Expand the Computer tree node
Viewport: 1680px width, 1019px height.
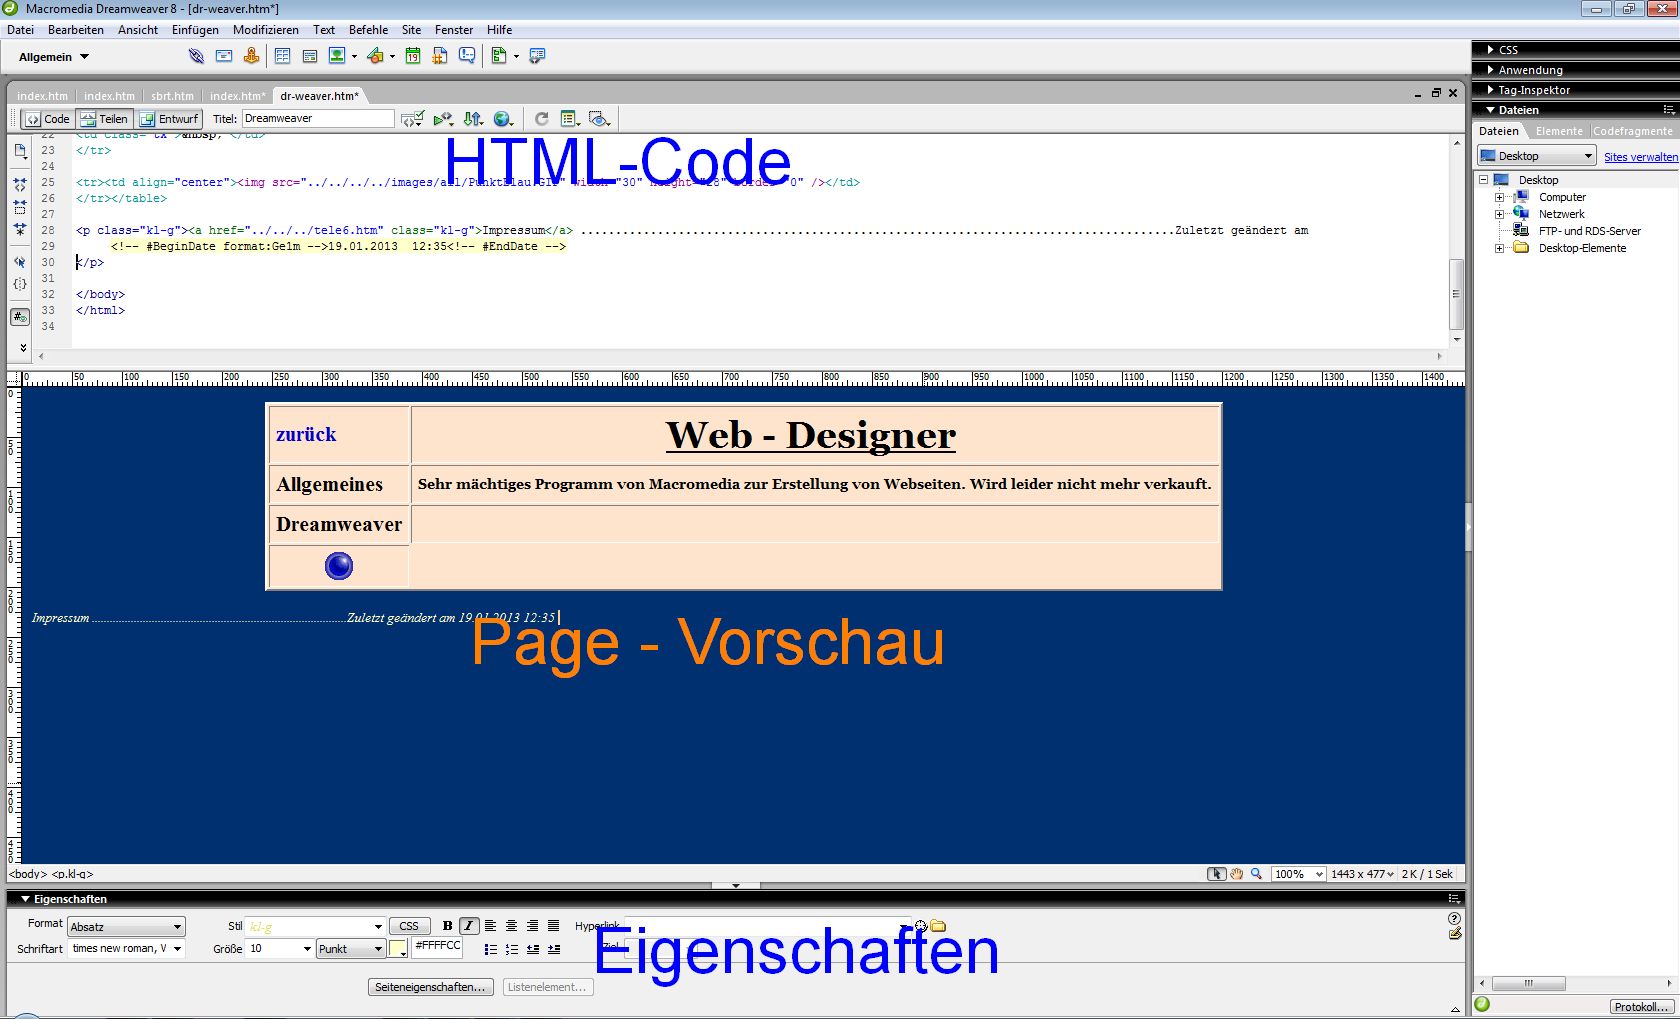[1499, 197]
